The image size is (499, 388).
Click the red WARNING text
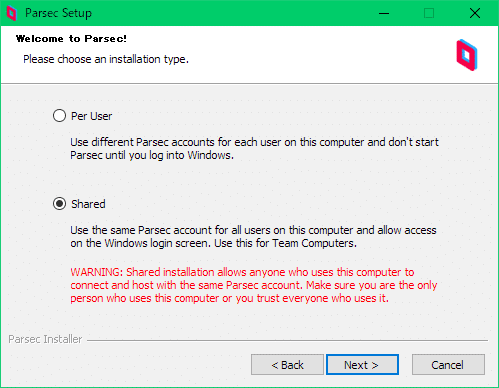coord(254,285)
